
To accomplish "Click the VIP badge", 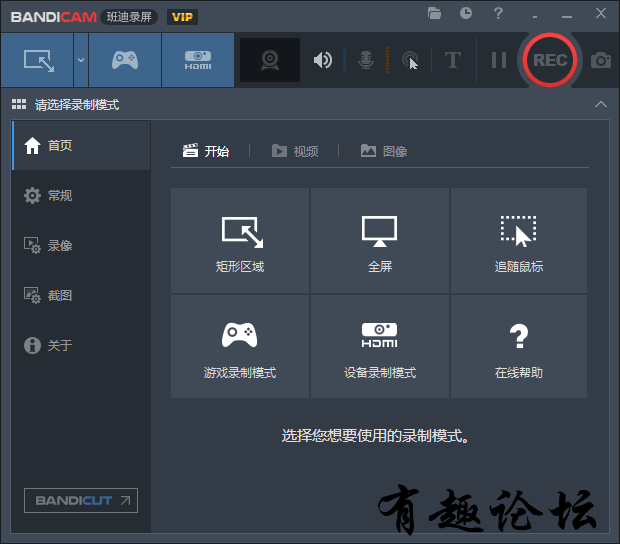I will point(182,17).
